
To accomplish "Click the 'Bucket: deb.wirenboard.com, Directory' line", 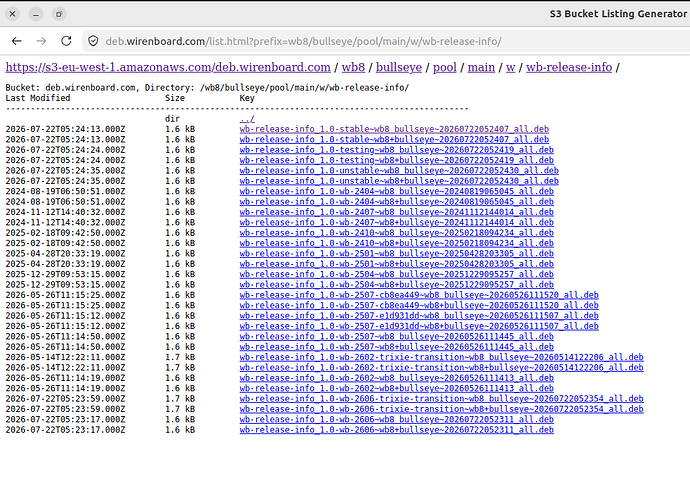I will point(207,88).
